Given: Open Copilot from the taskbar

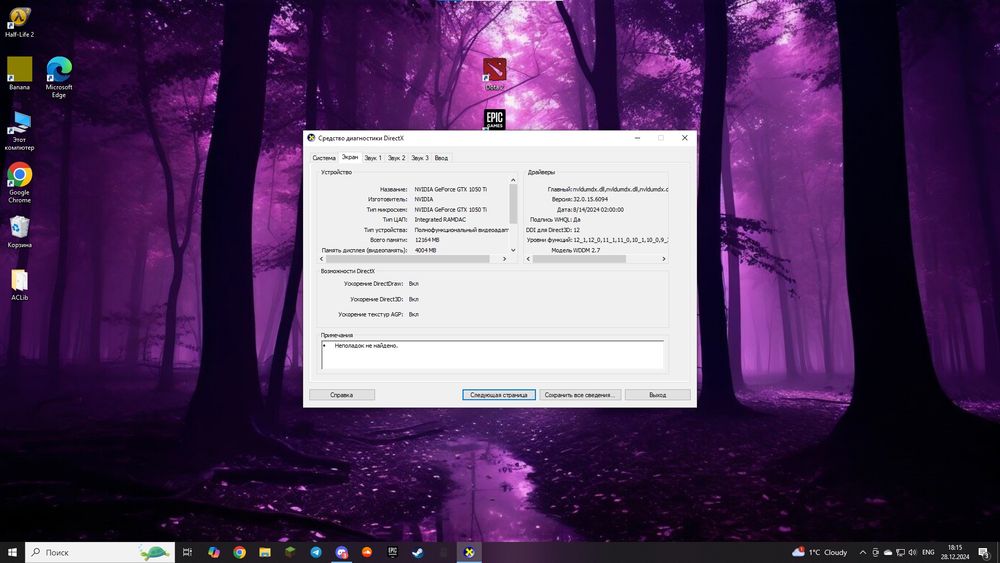Looking at the screenshot, I should click(214, 552).
